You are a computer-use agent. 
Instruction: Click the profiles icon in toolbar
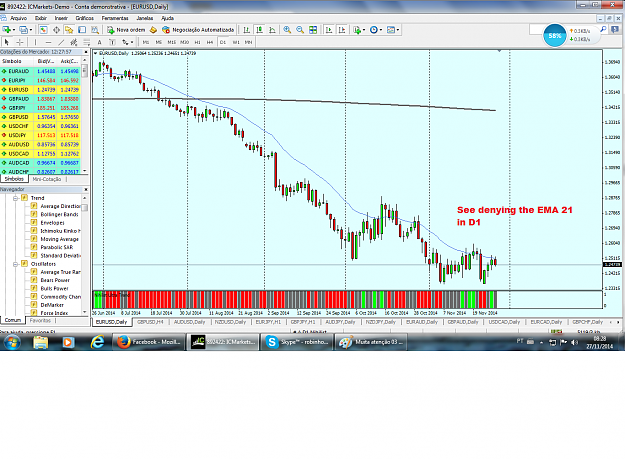24,30
